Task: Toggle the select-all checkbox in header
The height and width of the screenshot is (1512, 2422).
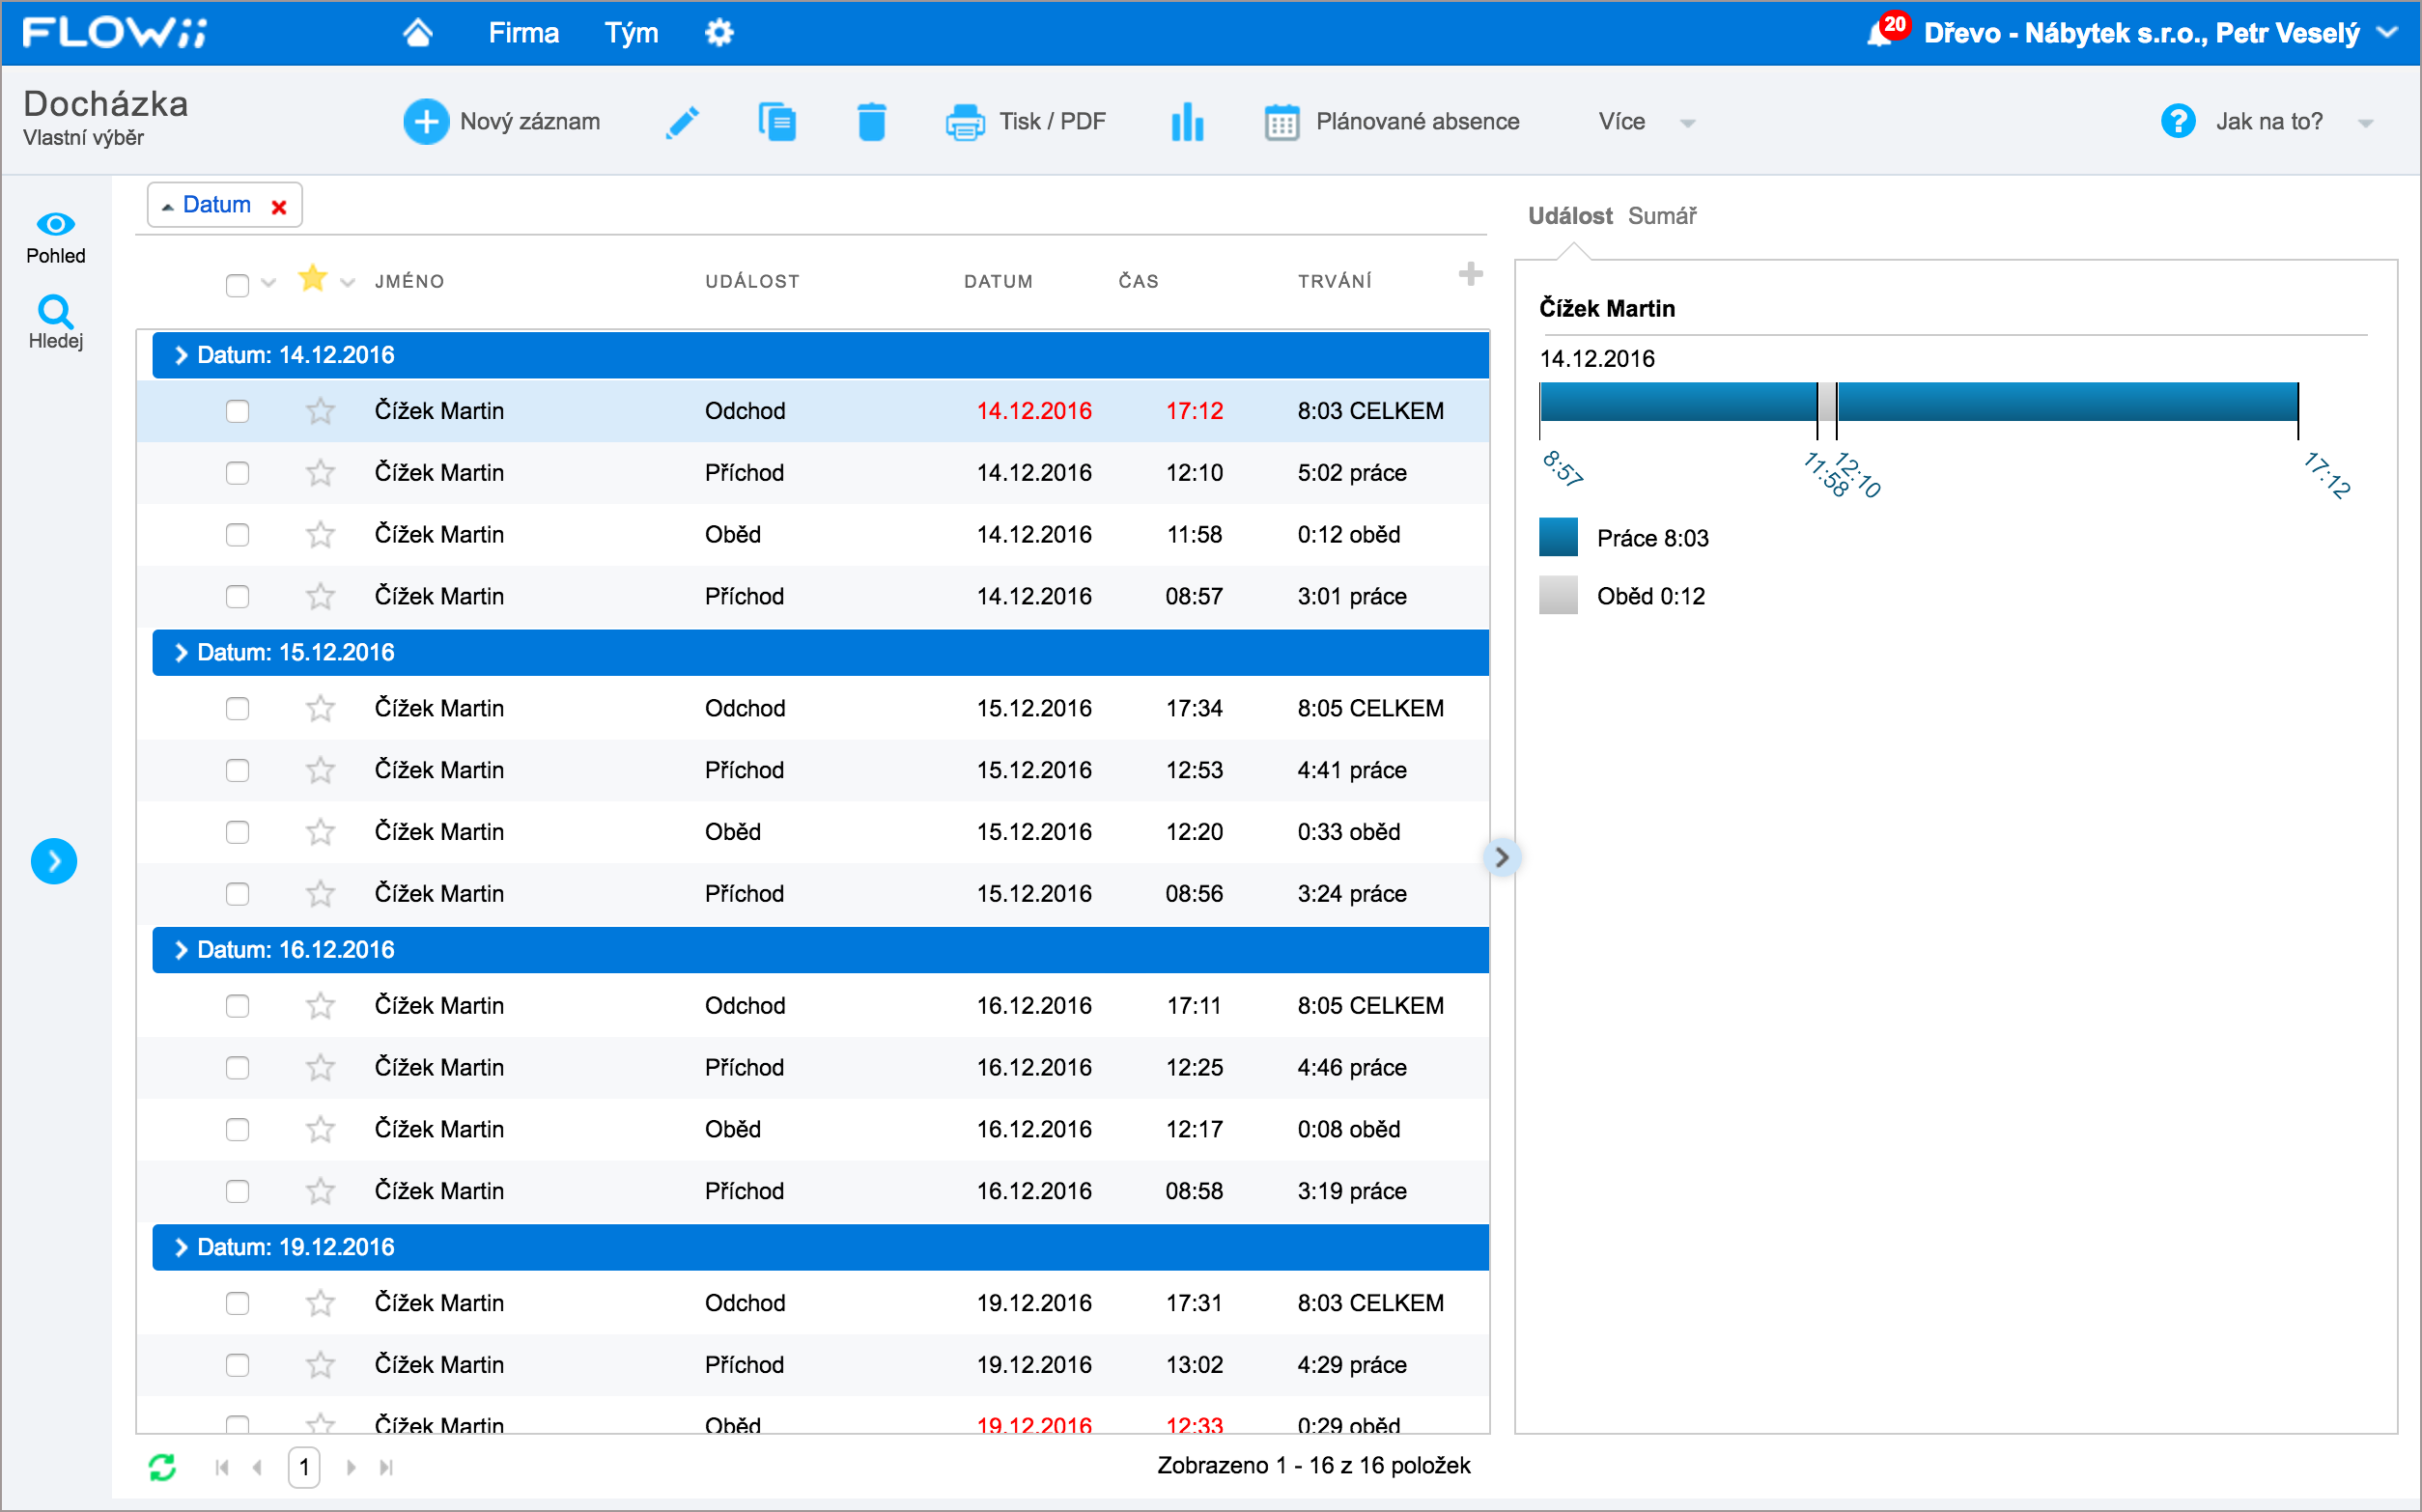Action: [237, 285]
